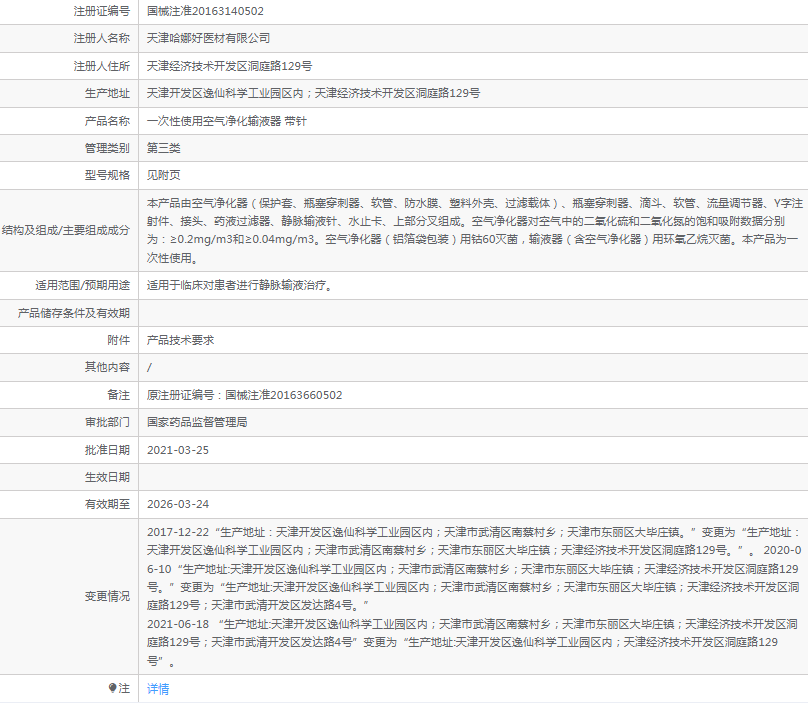808x703 pixels.
Task: Click the 产品名称 row label
Action: click(x=107, y=121)
